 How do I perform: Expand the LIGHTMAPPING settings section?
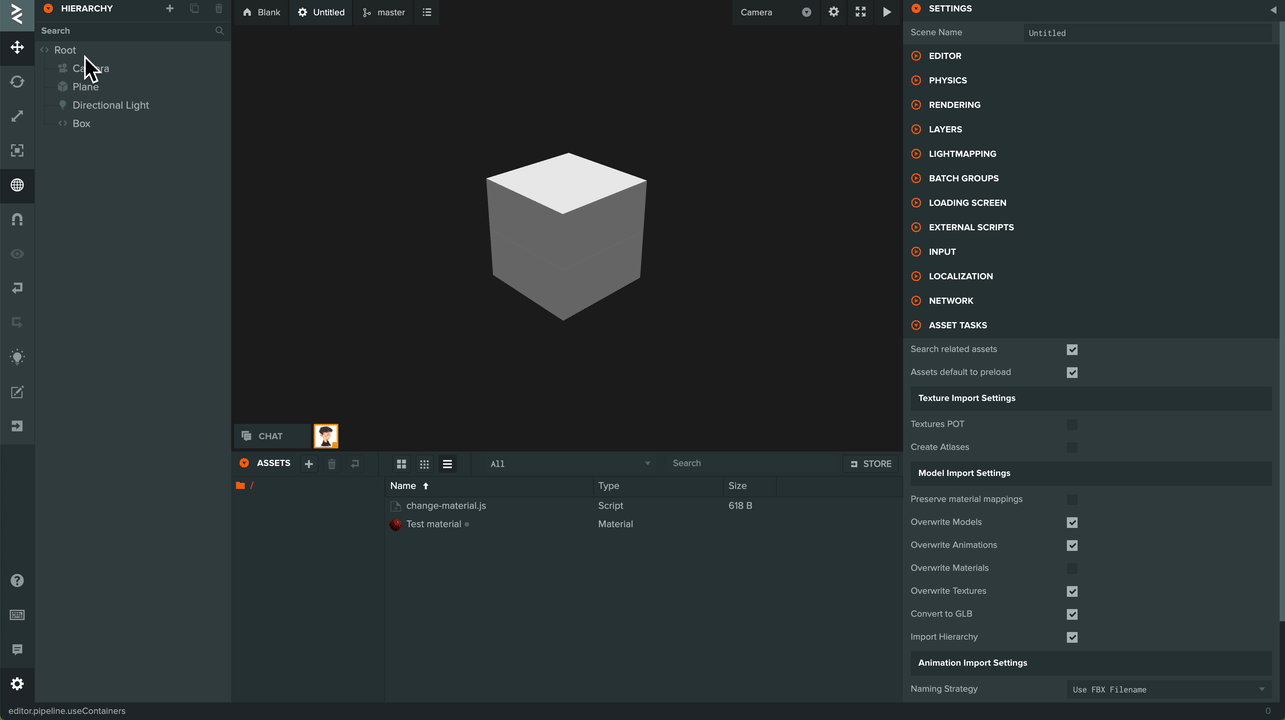(x=1091, y=154)
